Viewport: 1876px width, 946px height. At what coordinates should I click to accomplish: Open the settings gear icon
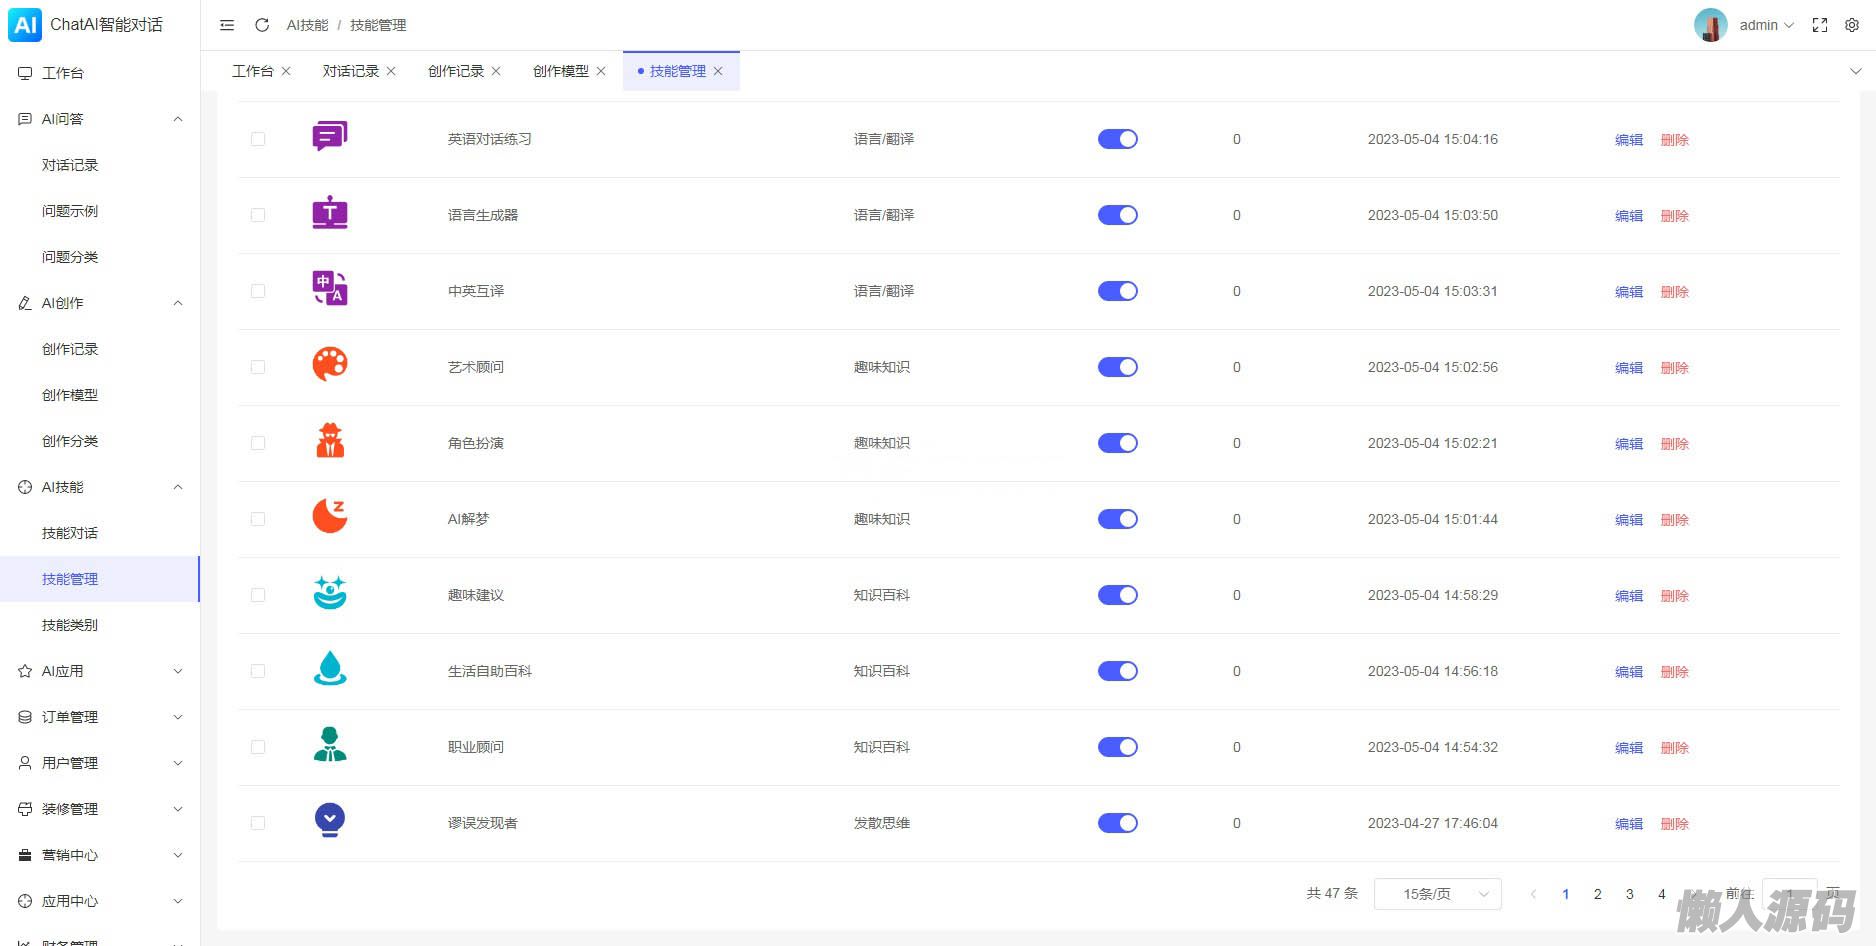coord(1852,25)
